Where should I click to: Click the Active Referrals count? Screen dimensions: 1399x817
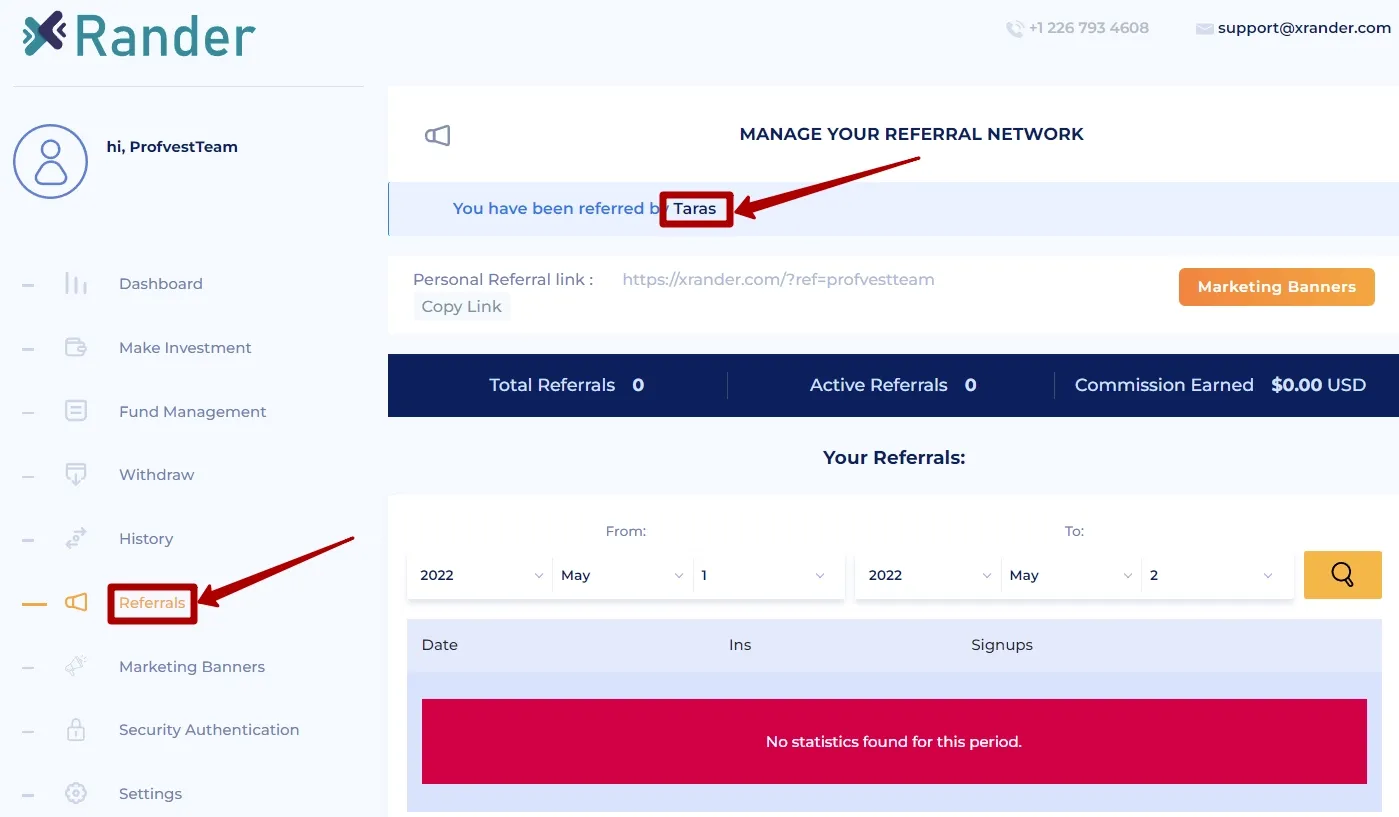point(970,385)
